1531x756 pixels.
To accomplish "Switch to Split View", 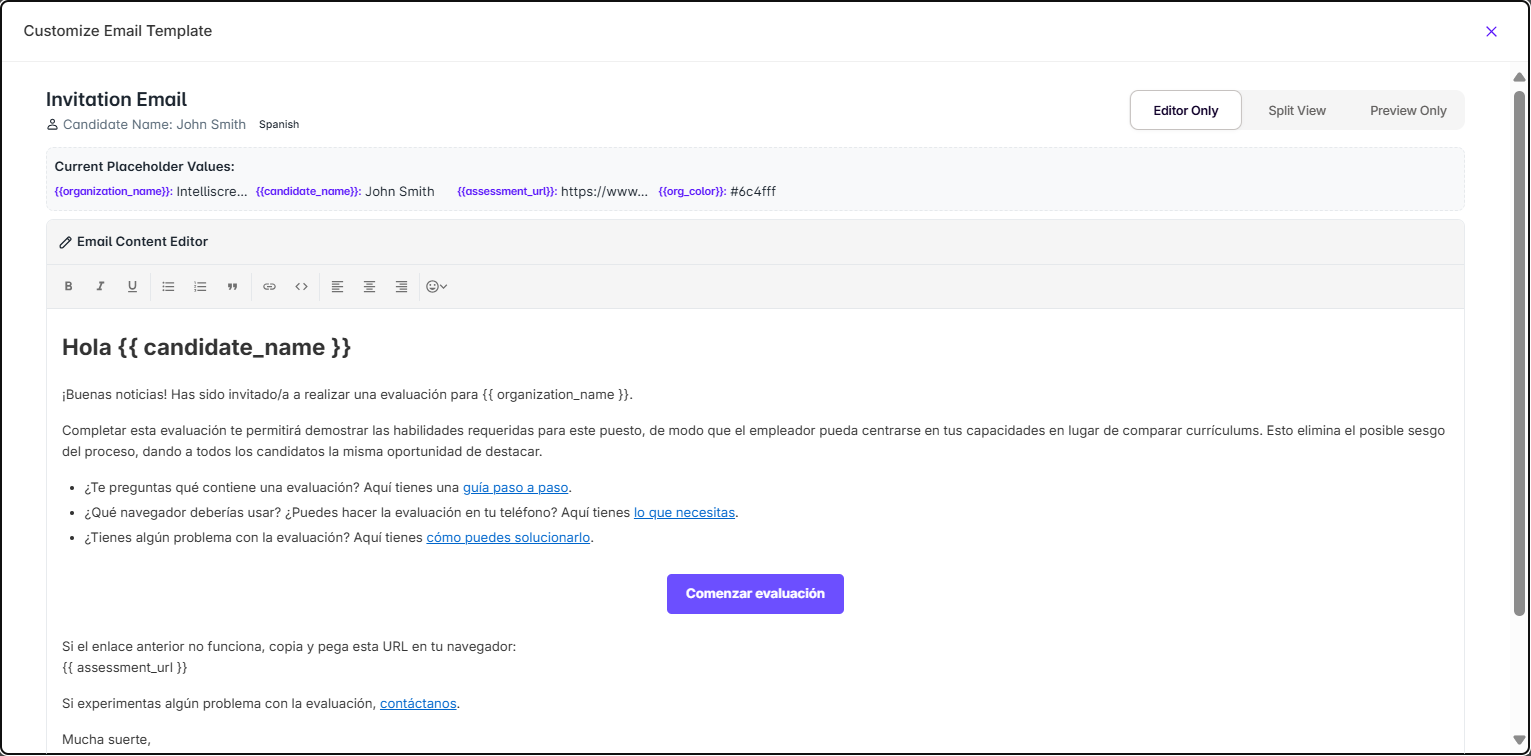I will click(x=1297, y=111).
